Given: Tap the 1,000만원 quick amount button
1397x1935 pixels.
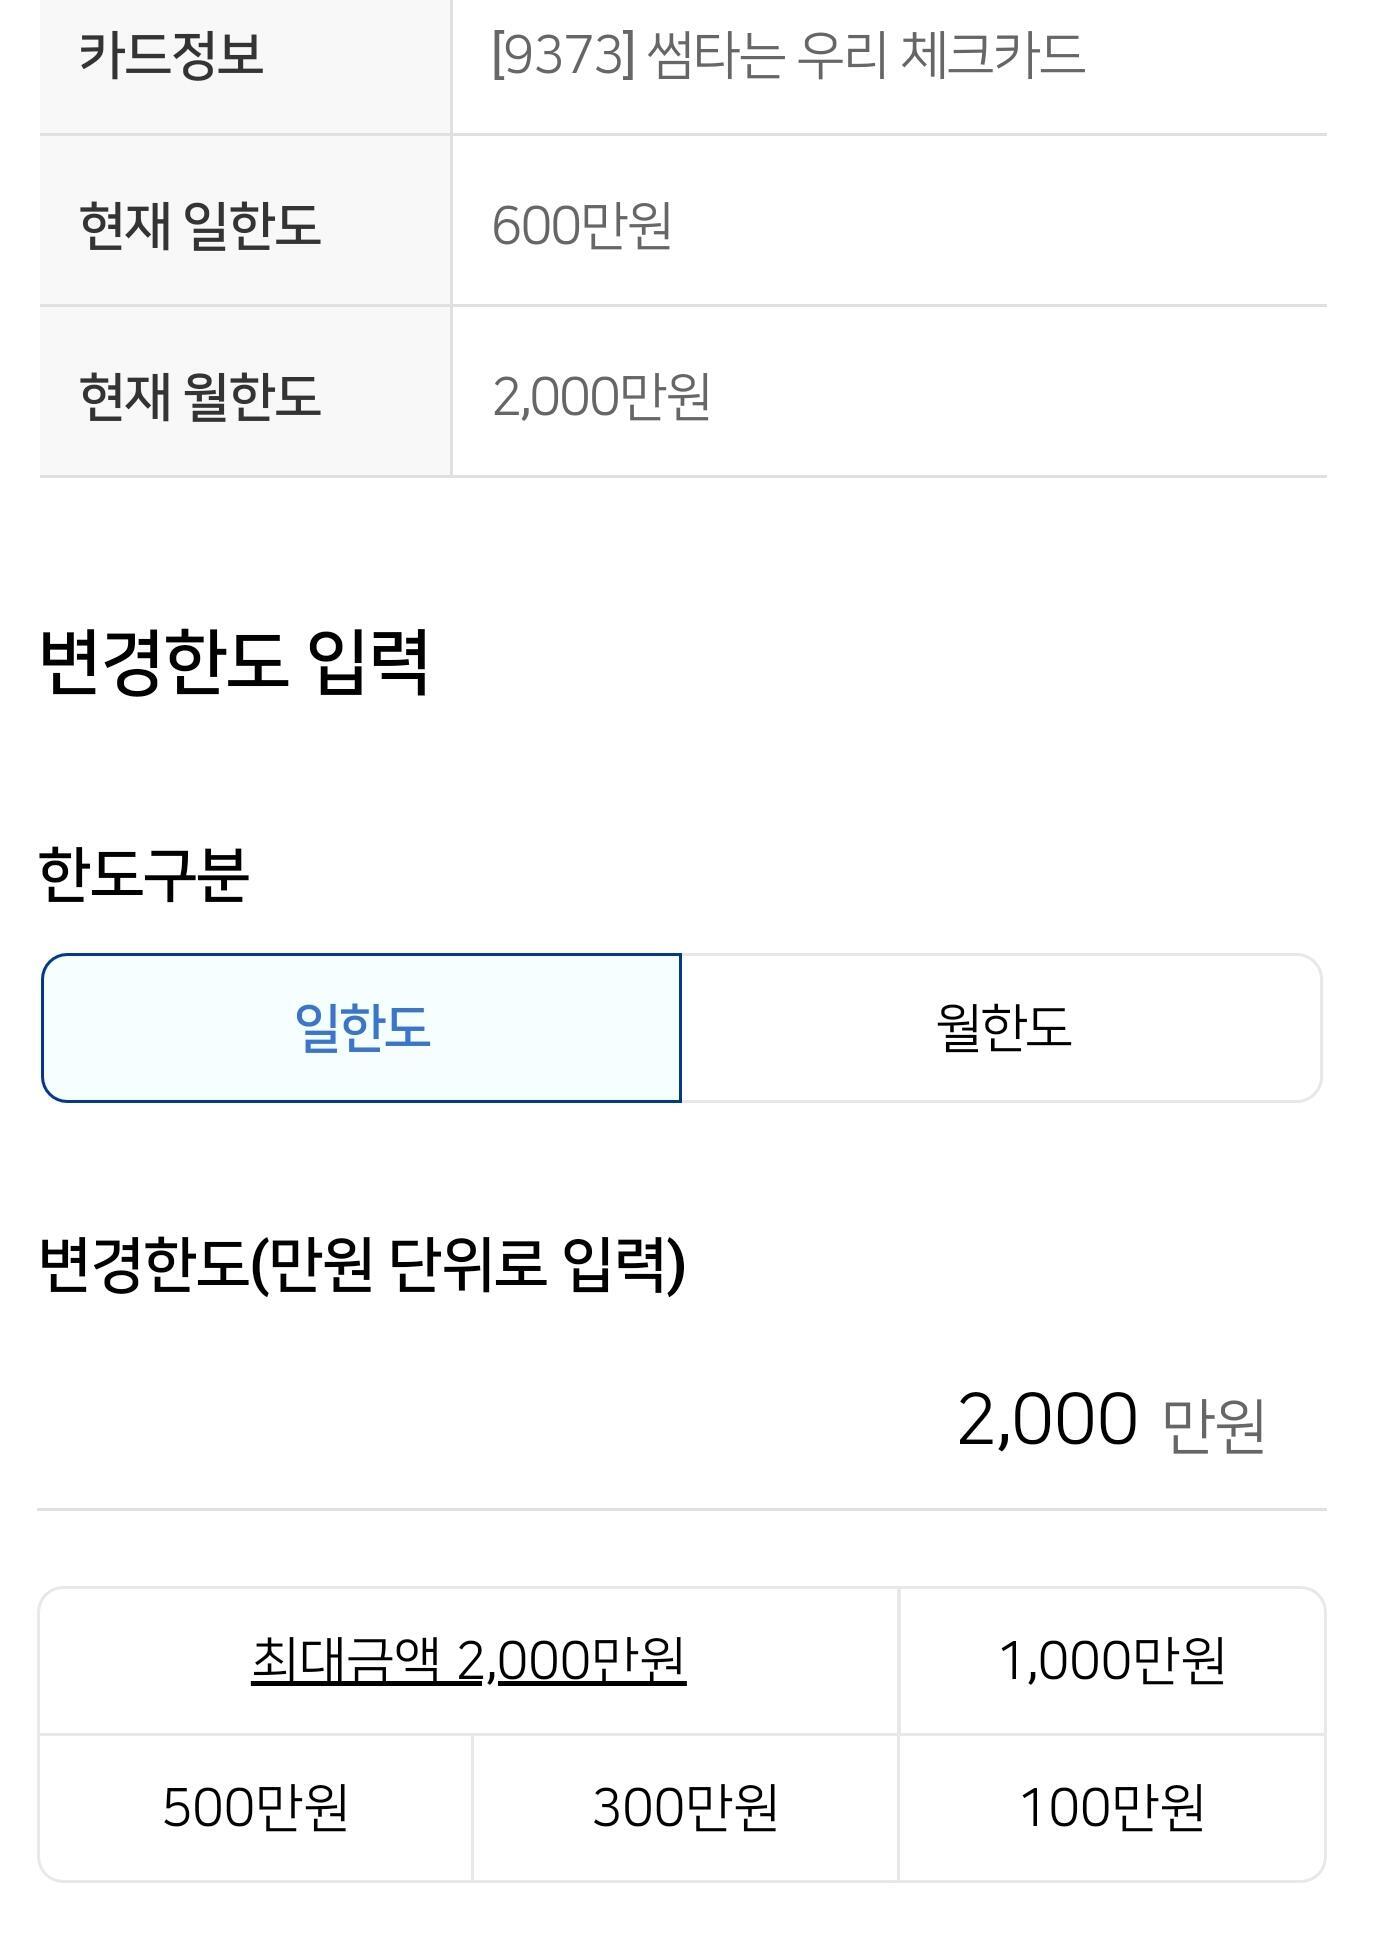Looking at the screenshot, I should click(1112, 1661).
